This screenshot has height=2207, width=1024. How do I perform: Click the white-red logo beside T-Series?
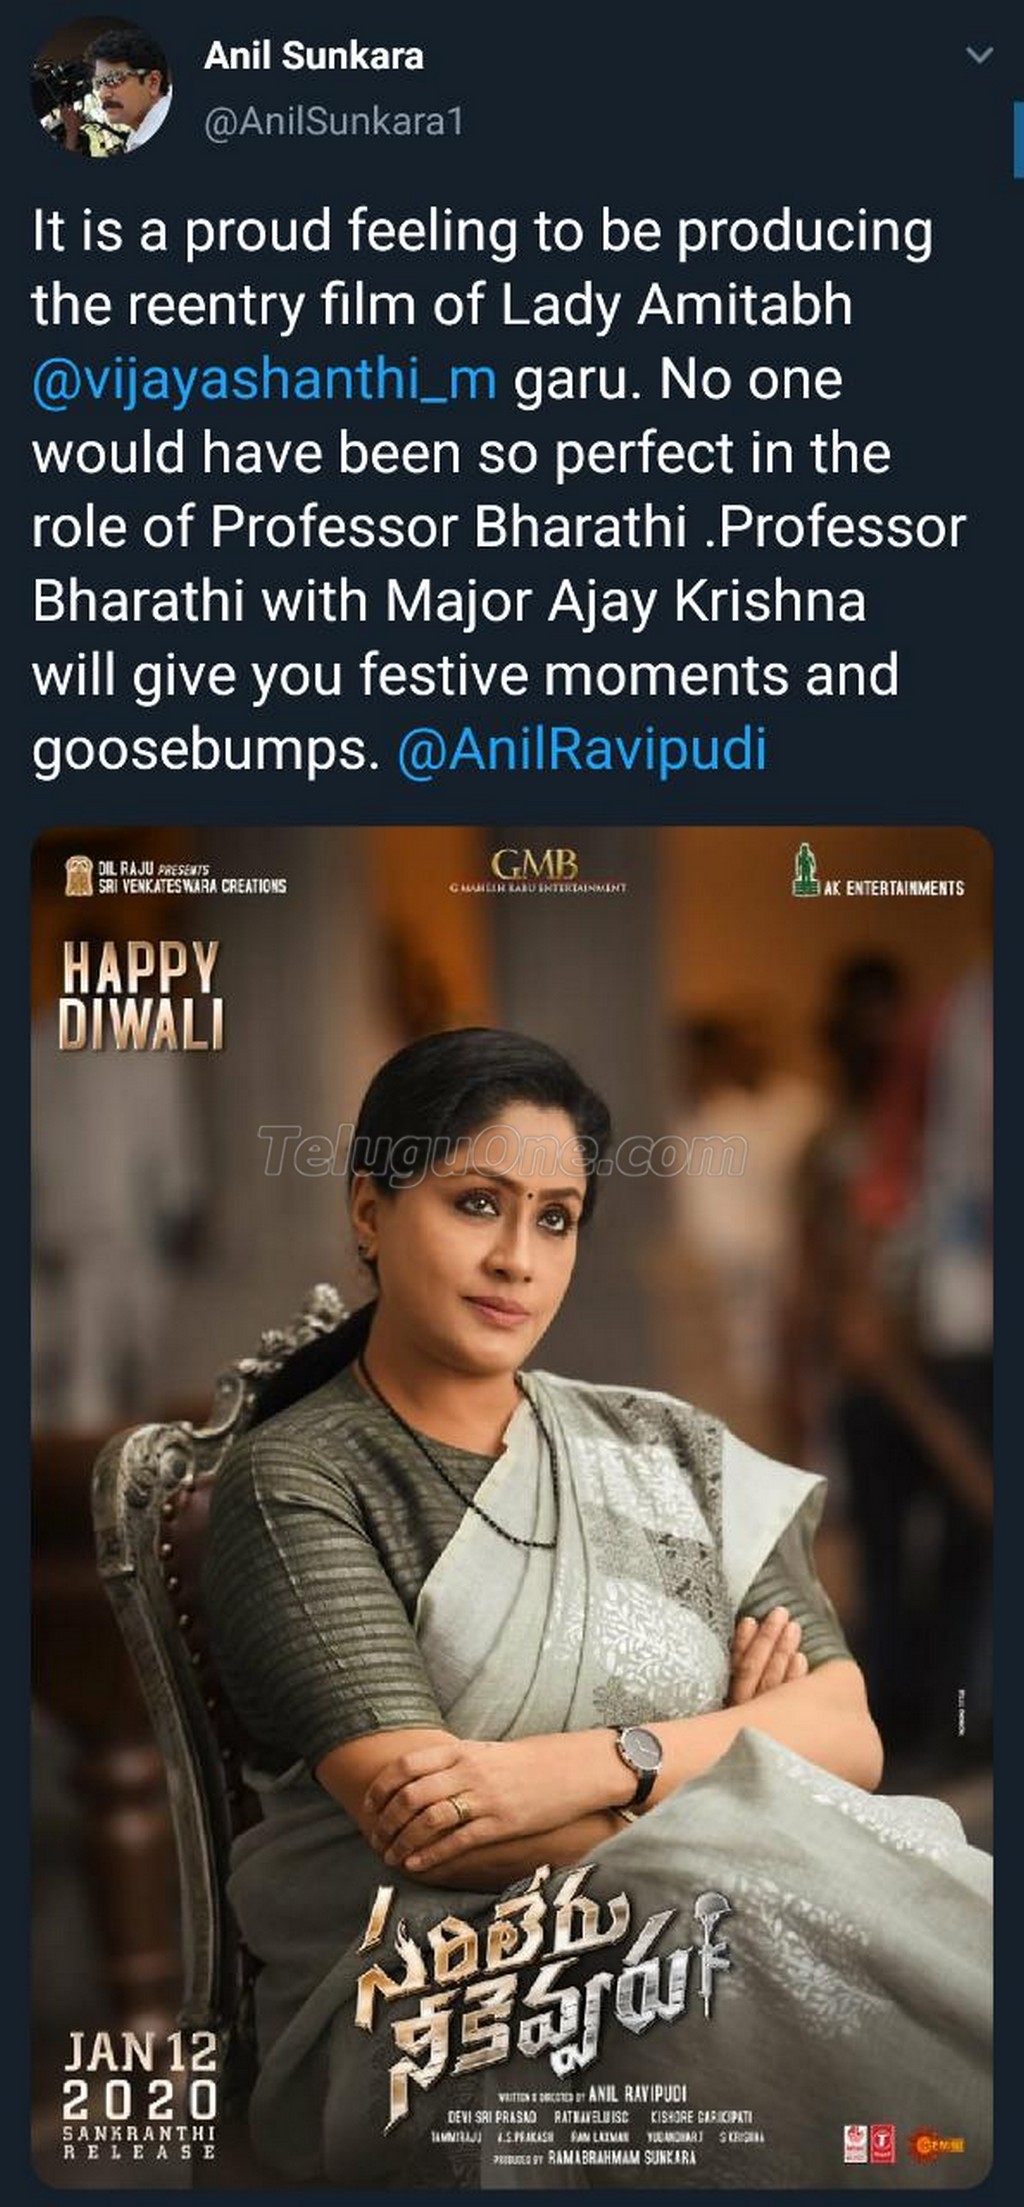coord(856,2143)
